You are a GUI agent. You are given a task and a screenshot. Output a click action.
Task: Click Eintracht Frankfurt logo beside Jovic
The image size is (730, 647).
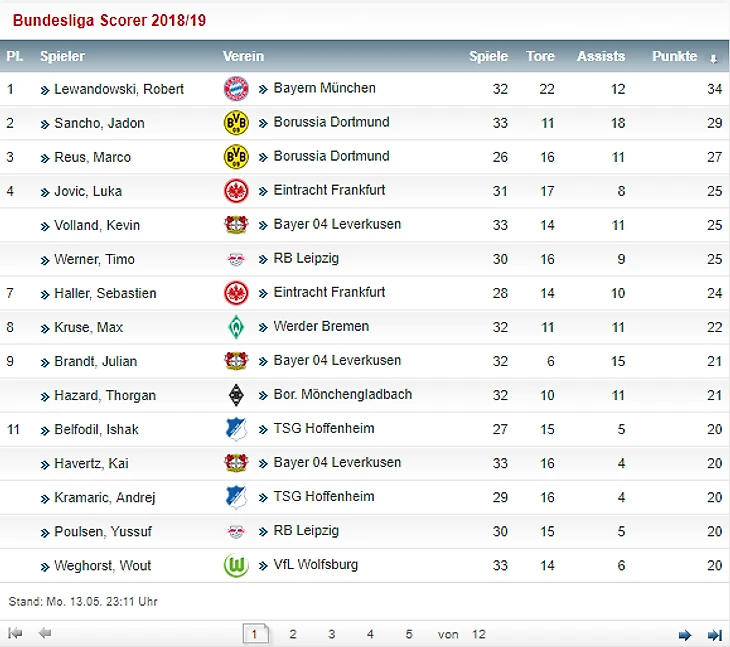pyautogui.click(x=235, y=190)
